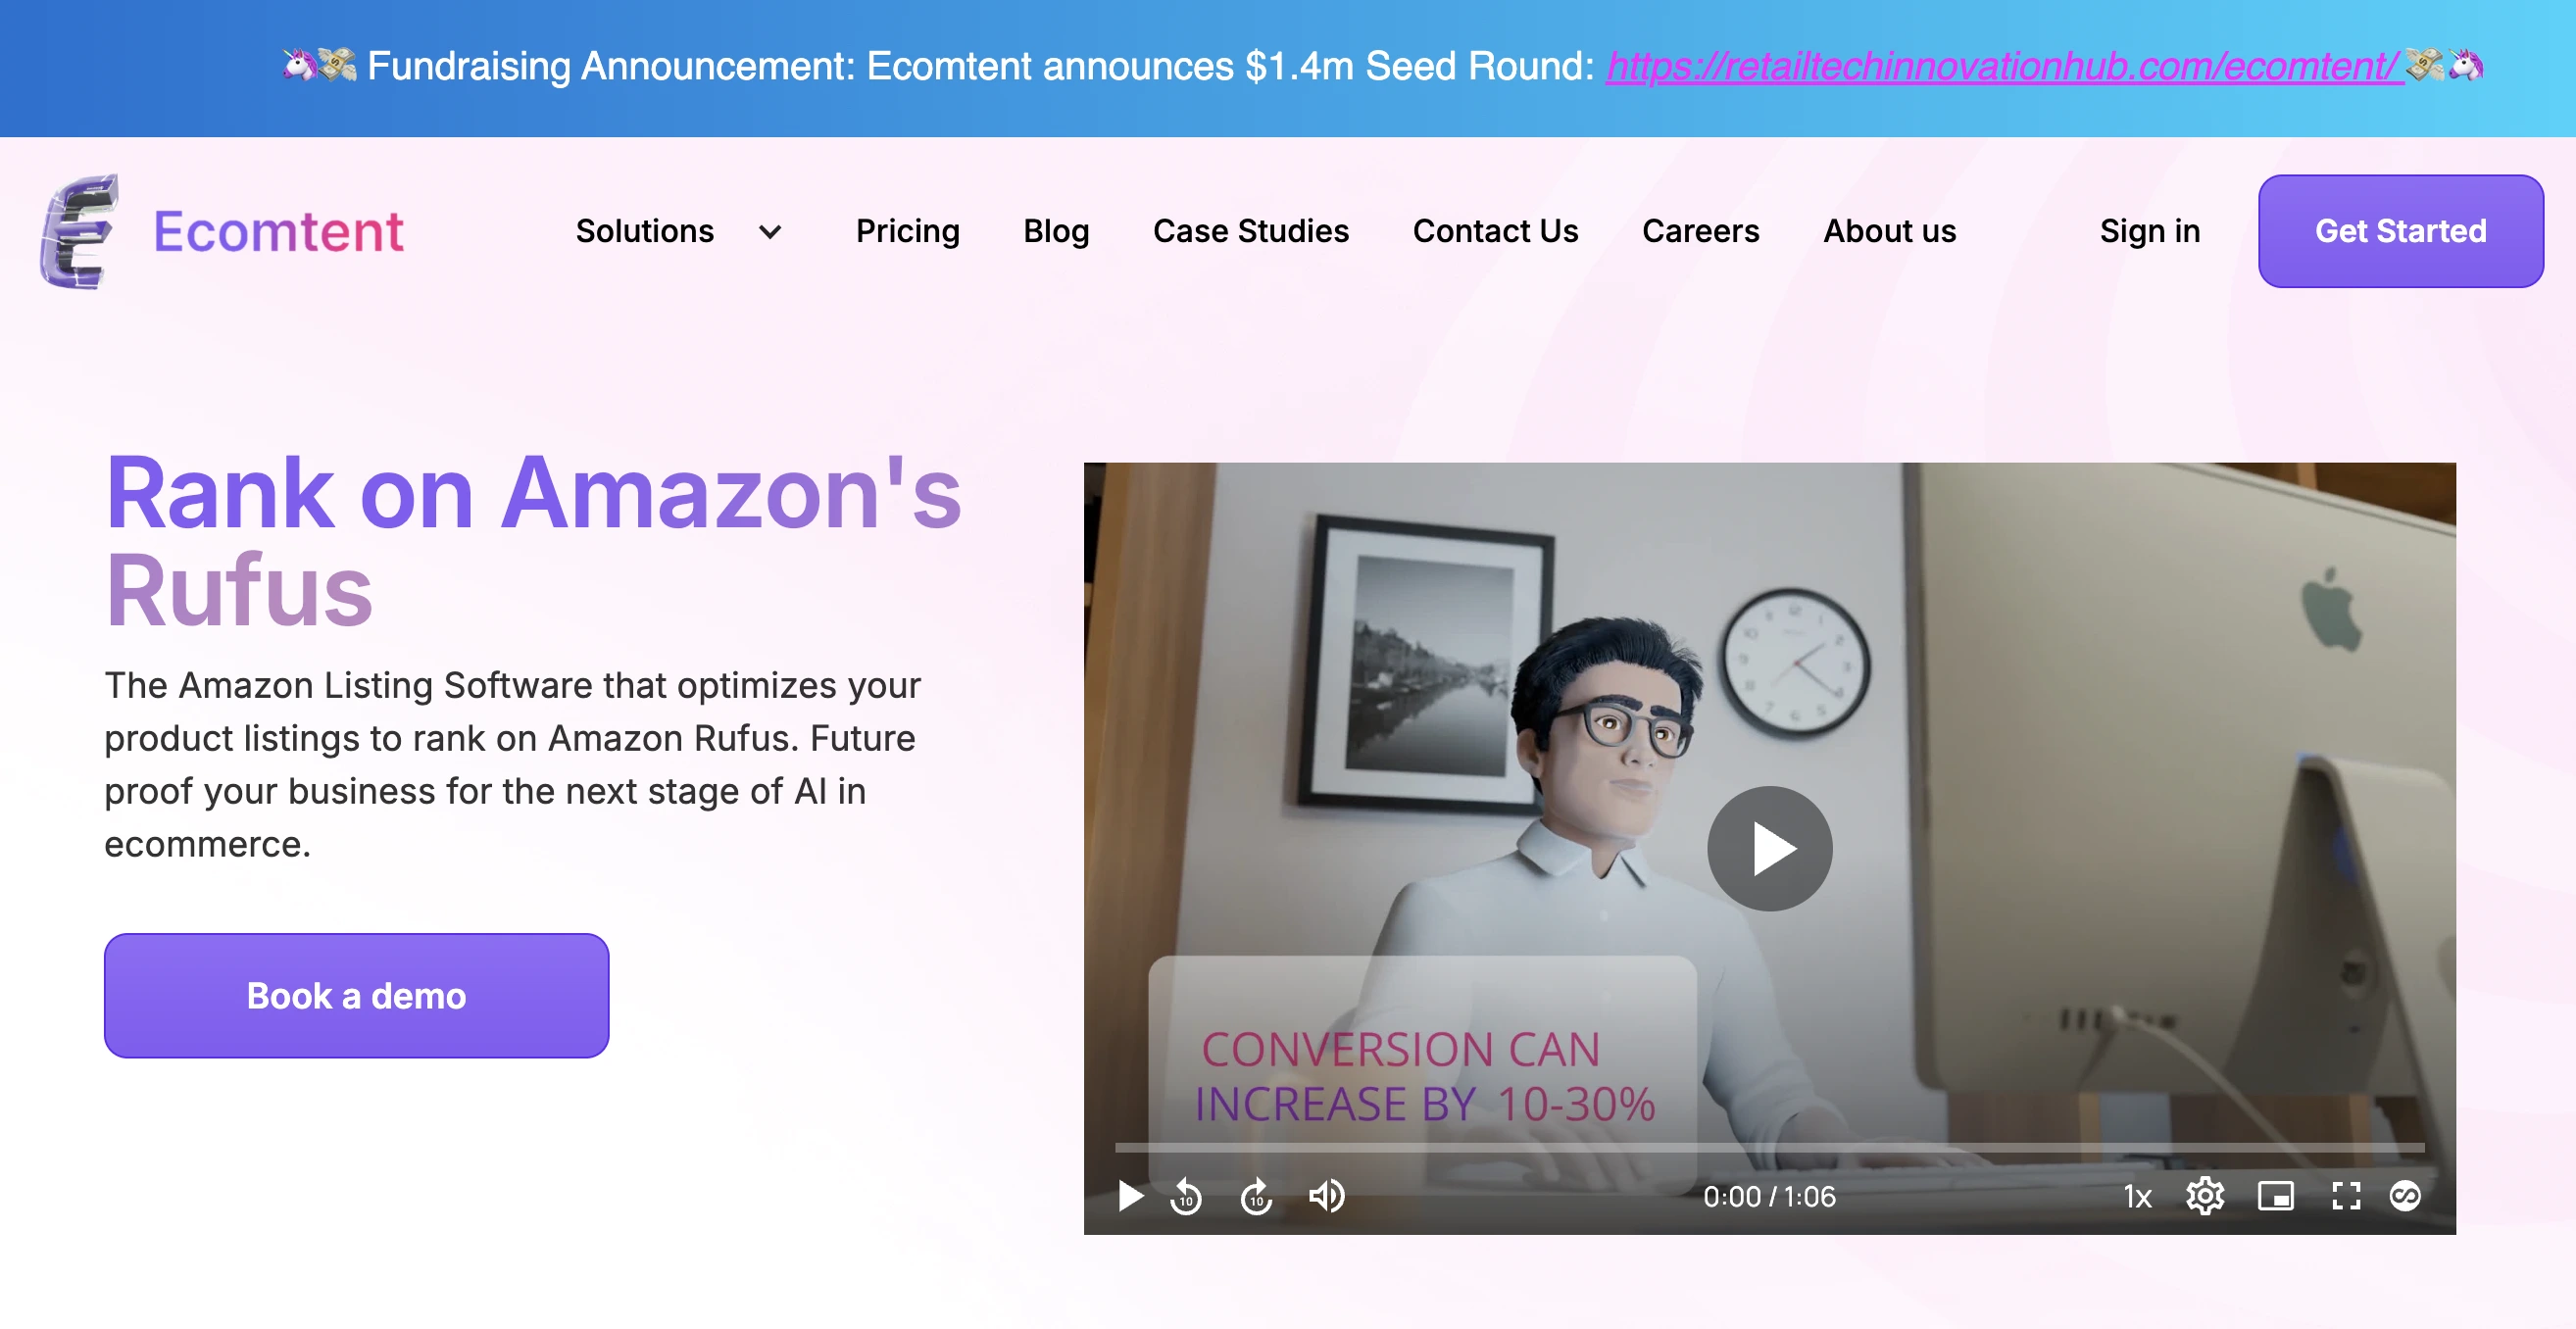Rewind the video 10 seconds
Screen dimensions: 2576x1329
1186,1196
